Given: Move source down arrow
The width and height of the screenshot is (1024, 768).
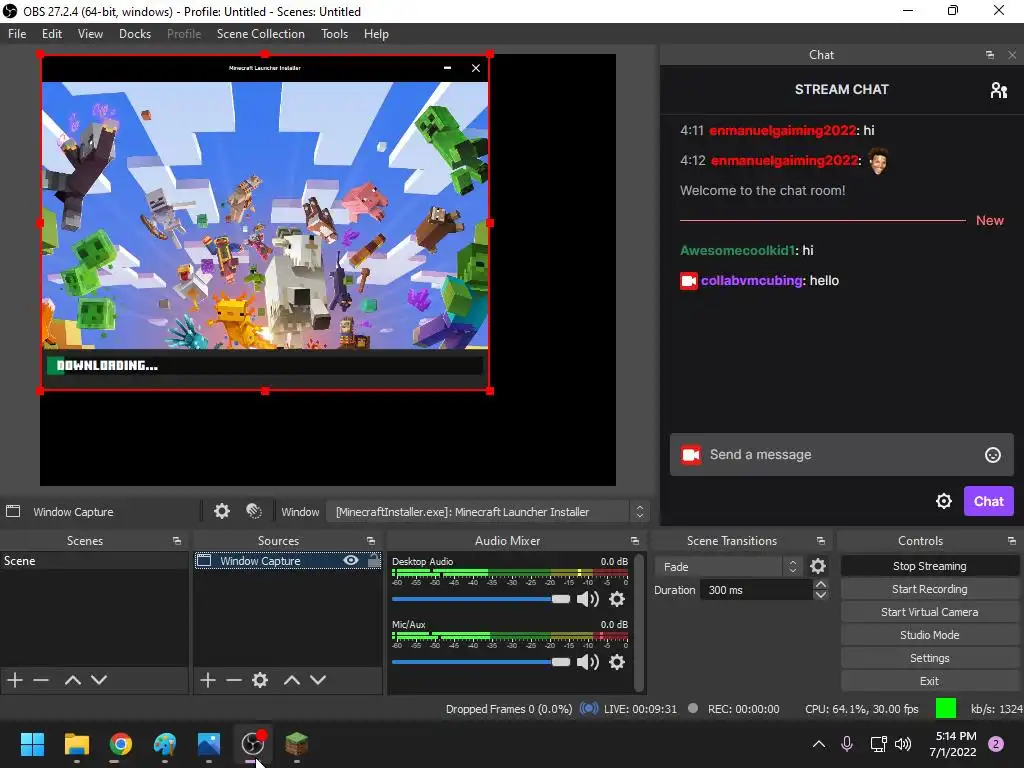Looking at the screenshot, I should (x=318, y=680).
